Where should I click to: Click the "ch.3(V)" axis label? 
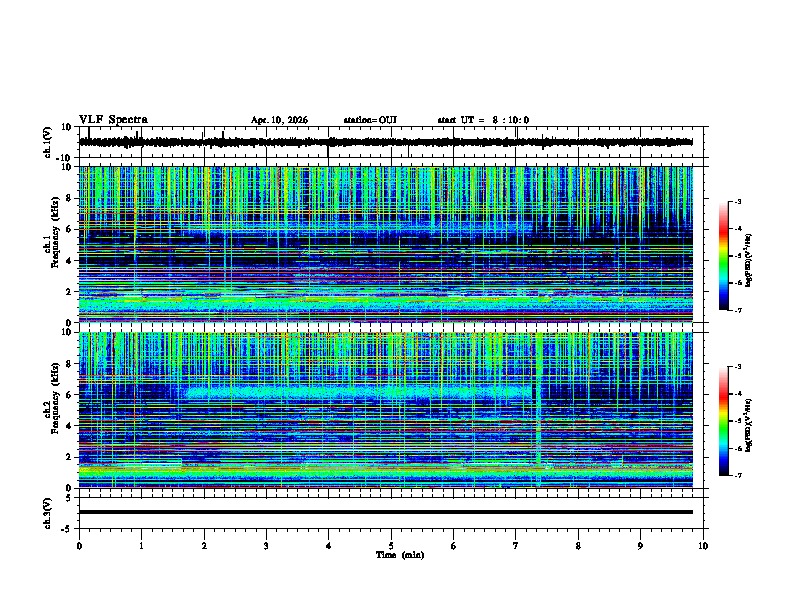pyautogui.click(x=48, y=513)
